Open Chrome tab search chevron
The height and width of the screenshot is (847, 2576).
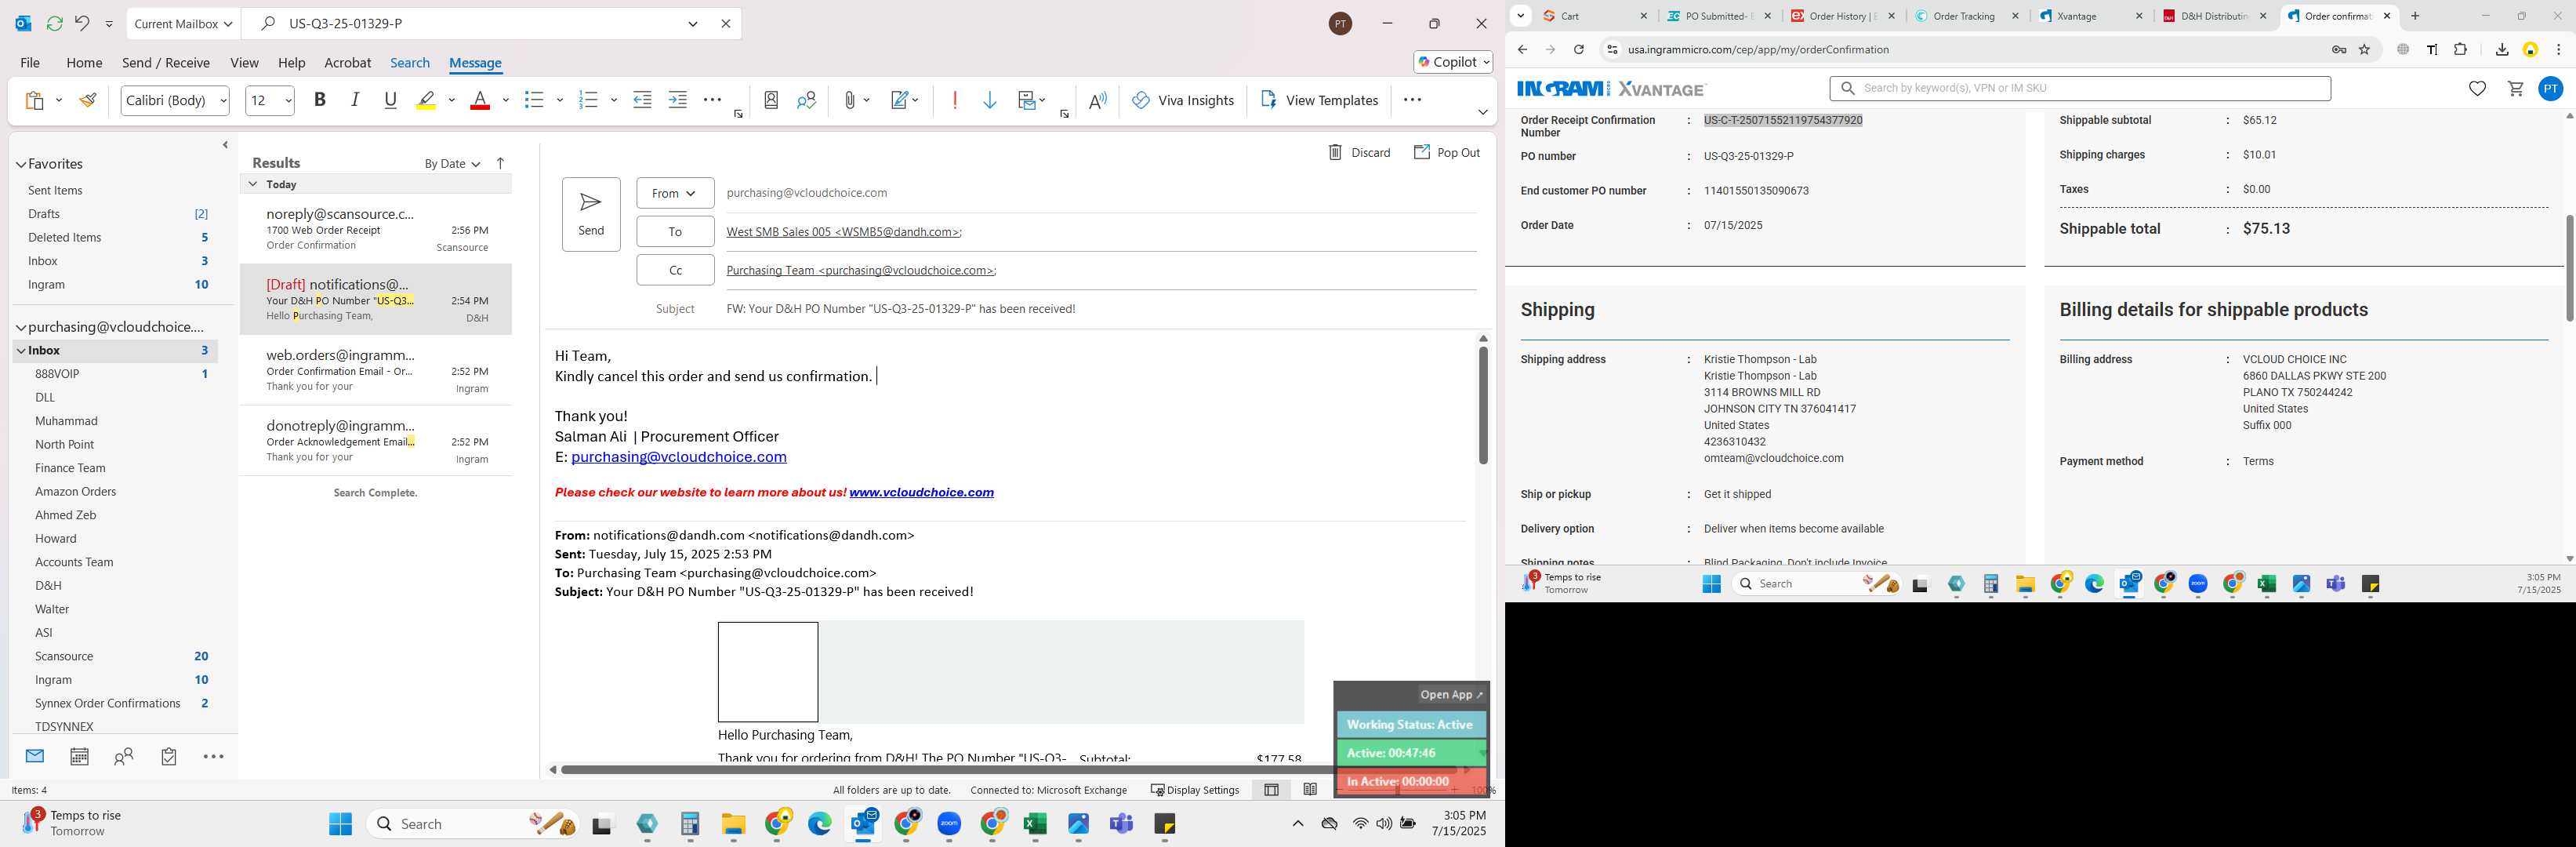point(1520,16)
